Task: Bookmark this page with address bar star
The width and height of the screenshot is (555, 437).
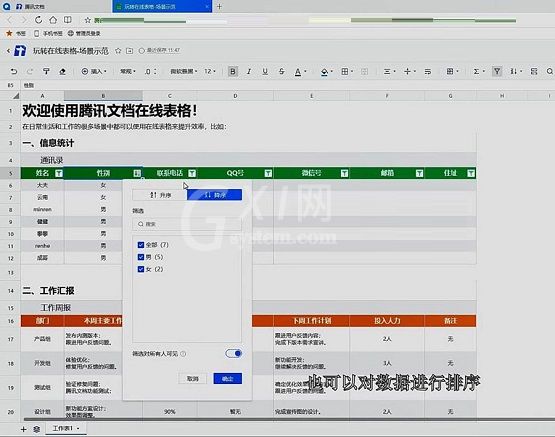Action: click(x=87, y=20)
